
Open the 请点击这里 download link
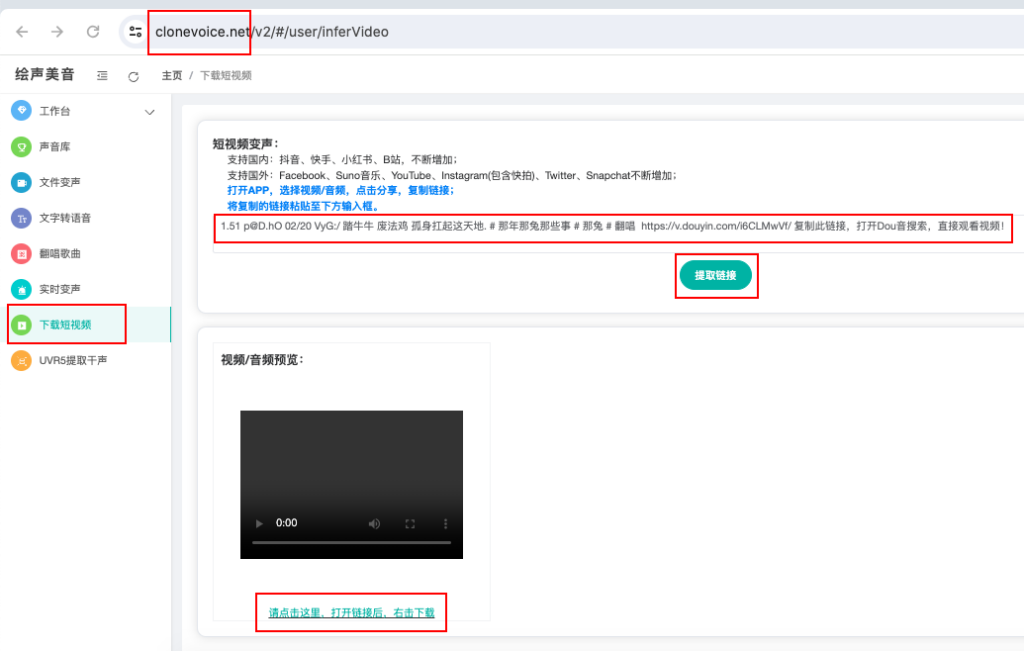[351, 612]
